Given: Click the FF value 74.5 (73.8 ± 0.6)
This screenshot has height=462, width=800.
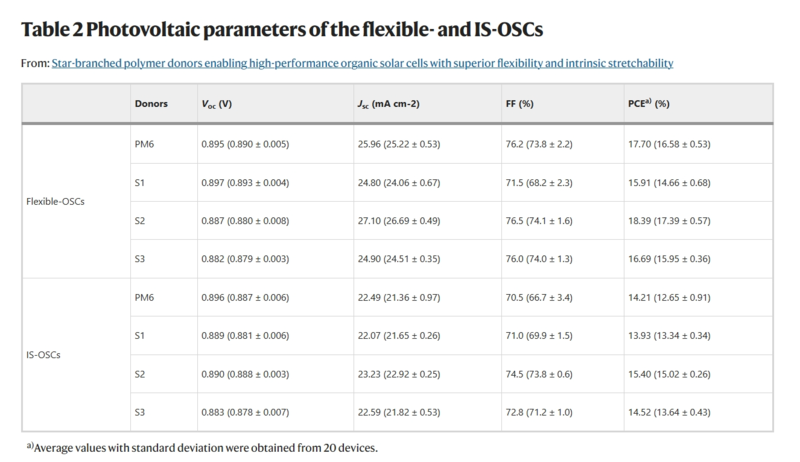Looking at the screenshot, I should click(548, 373).
